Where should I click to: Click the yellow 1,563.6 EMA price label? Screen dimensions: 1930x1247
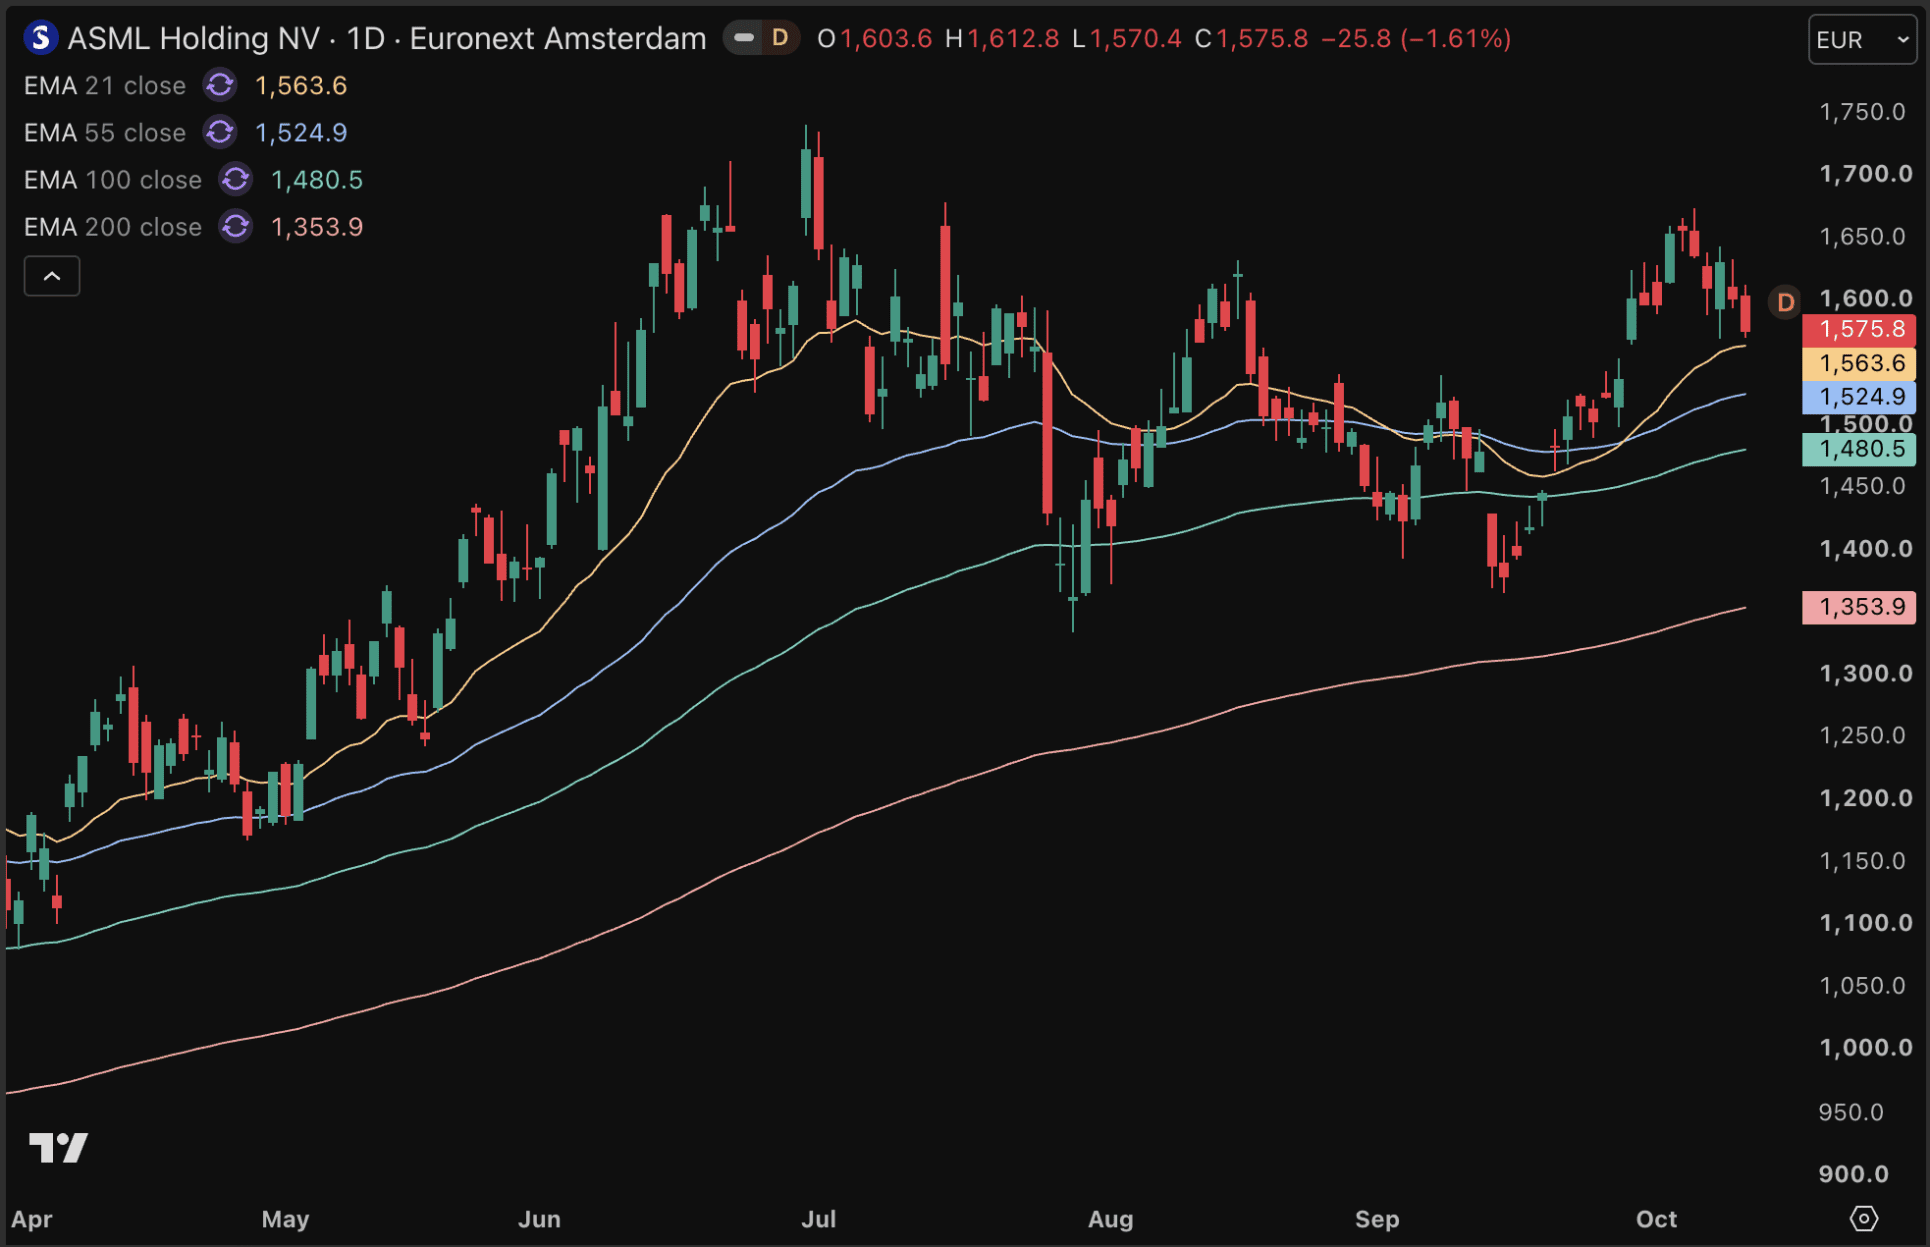click(1859, 363)
